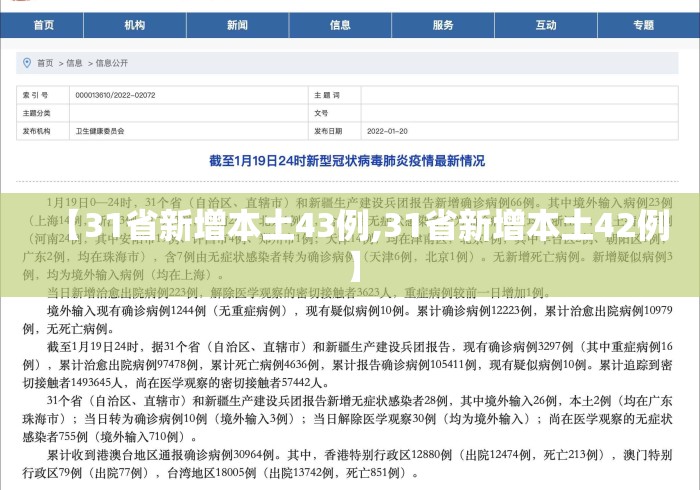Select the date 2022-01-20
The width and height of the screenshot is (700, 490).
[387, 131]
